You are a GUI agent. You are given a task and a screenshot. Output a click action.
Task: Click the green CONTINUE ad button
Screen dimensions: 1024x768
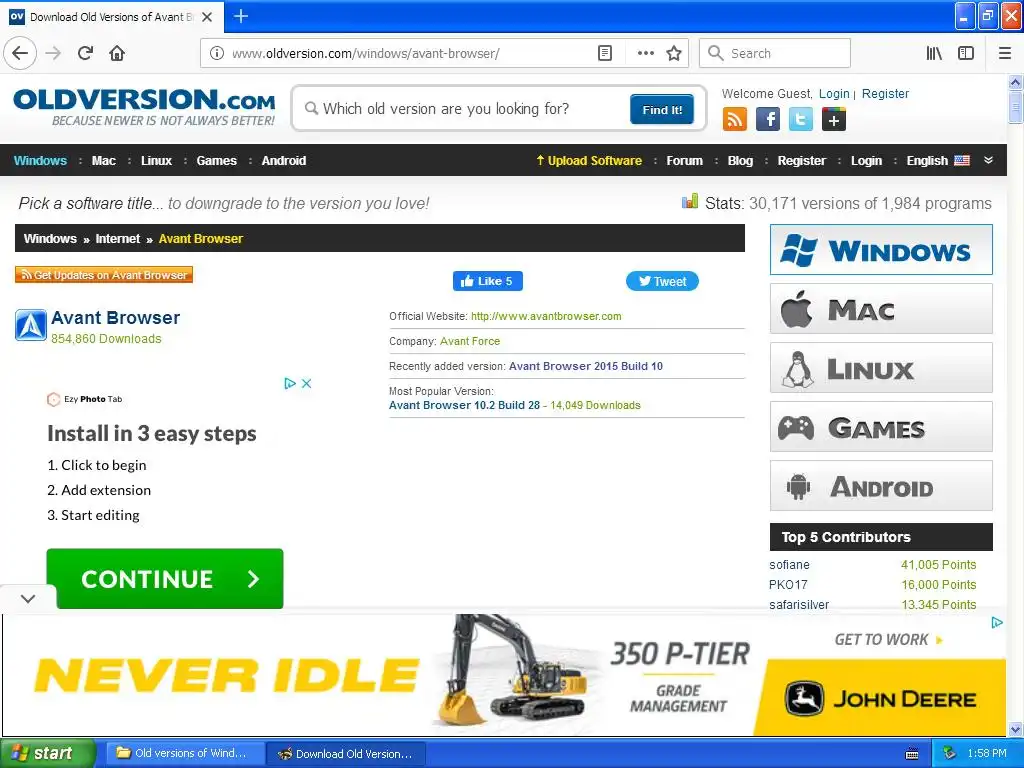[x=165, y=579]
